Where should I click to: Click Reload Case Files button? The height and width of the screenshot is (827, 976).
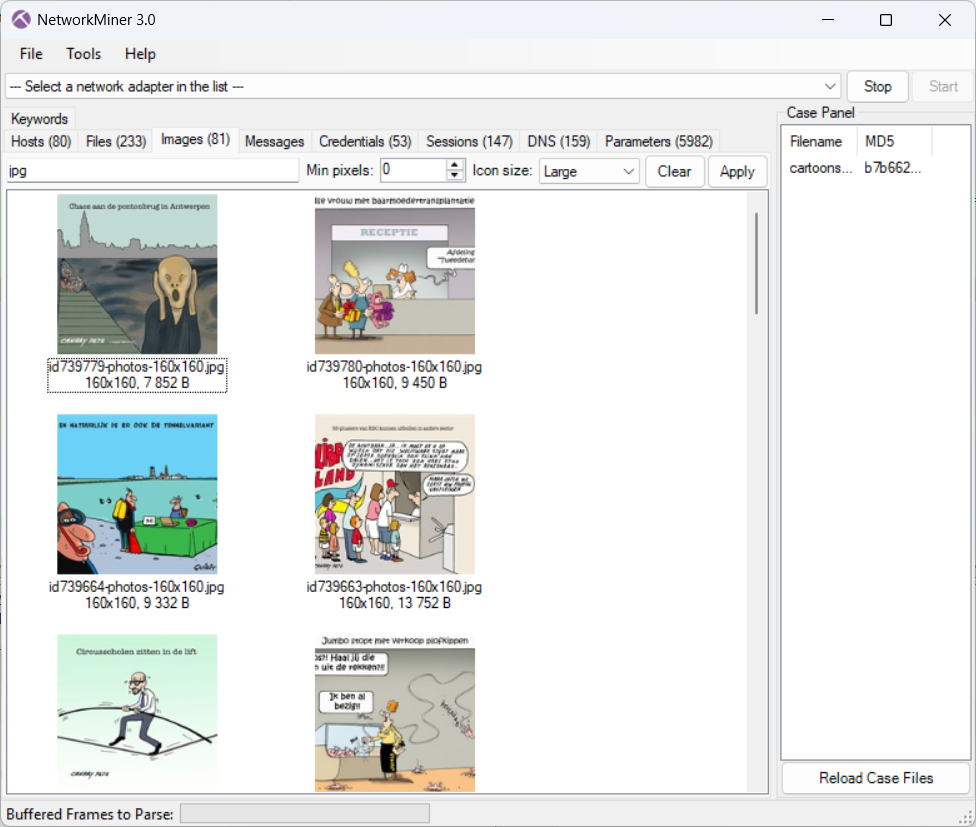875,778
